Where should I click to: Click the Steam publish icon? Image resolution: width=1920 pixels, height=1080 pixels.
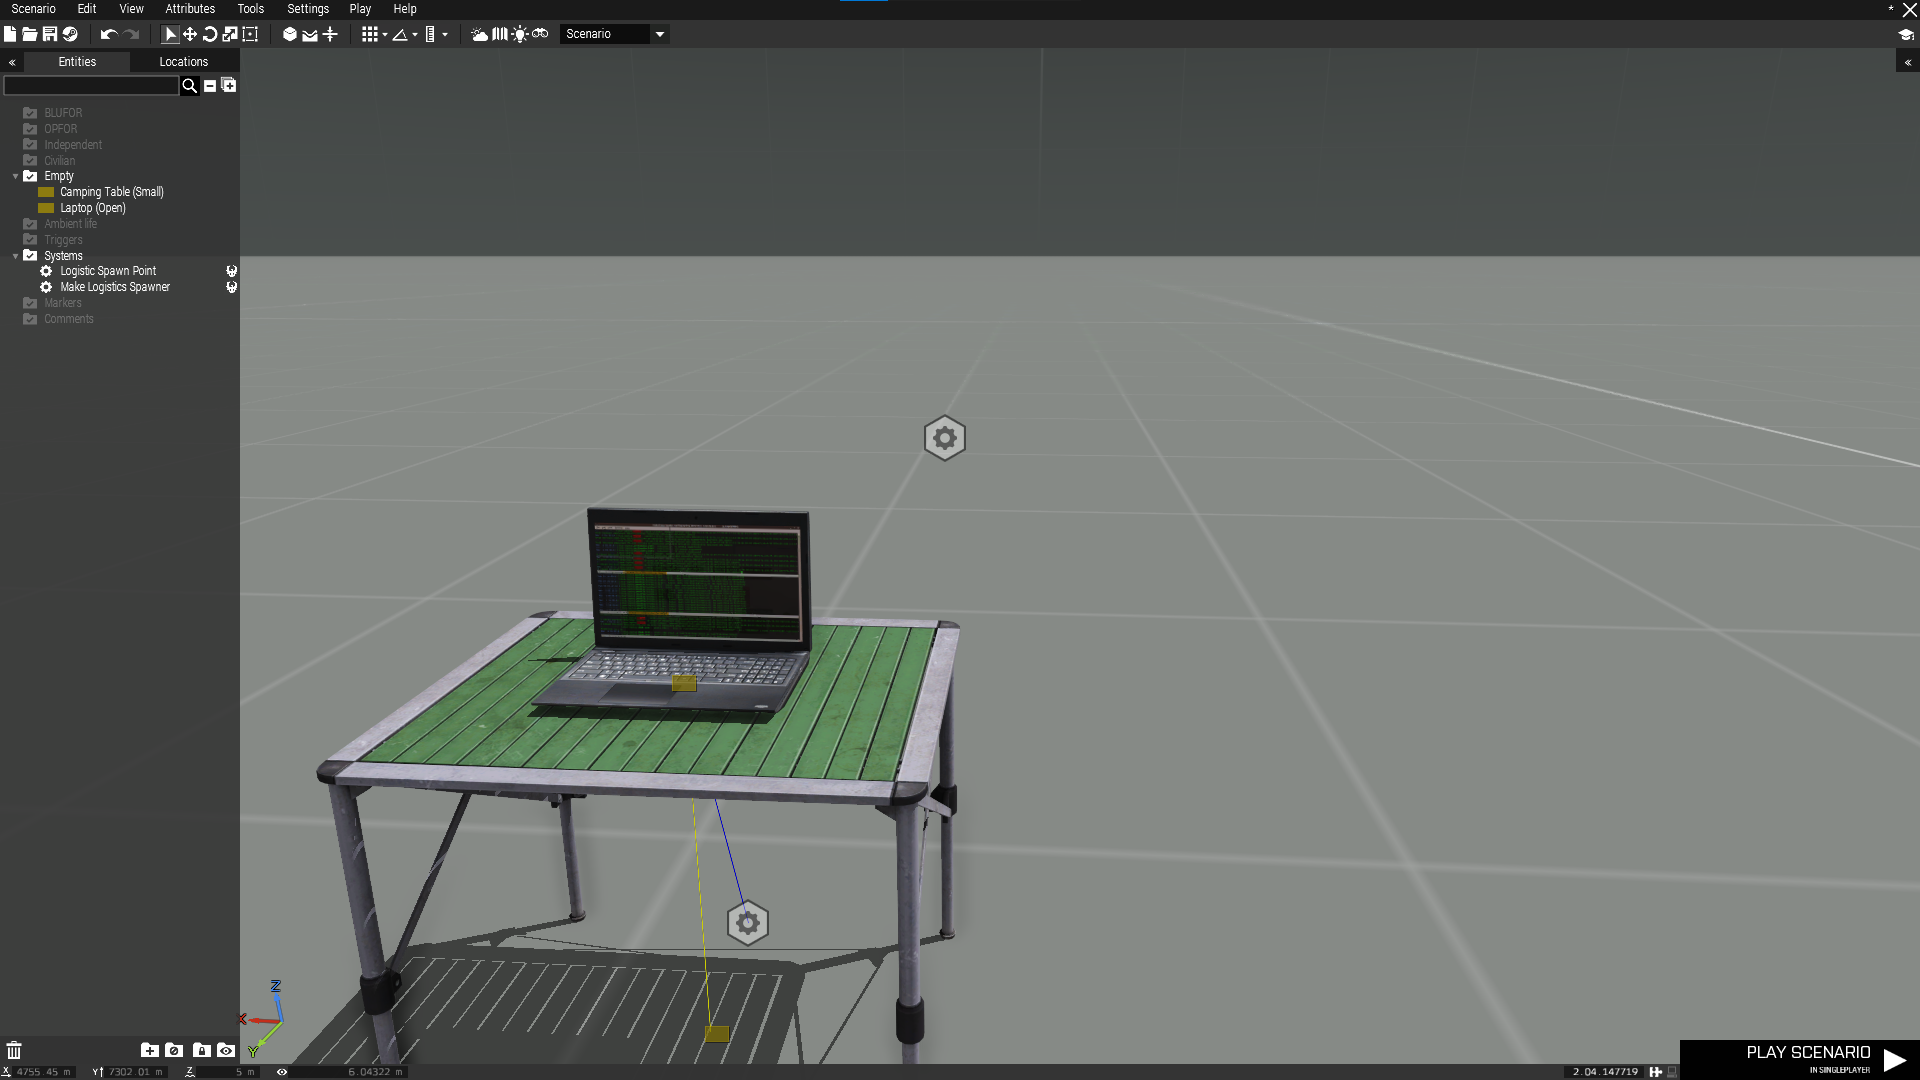click(x=70, y=34)
